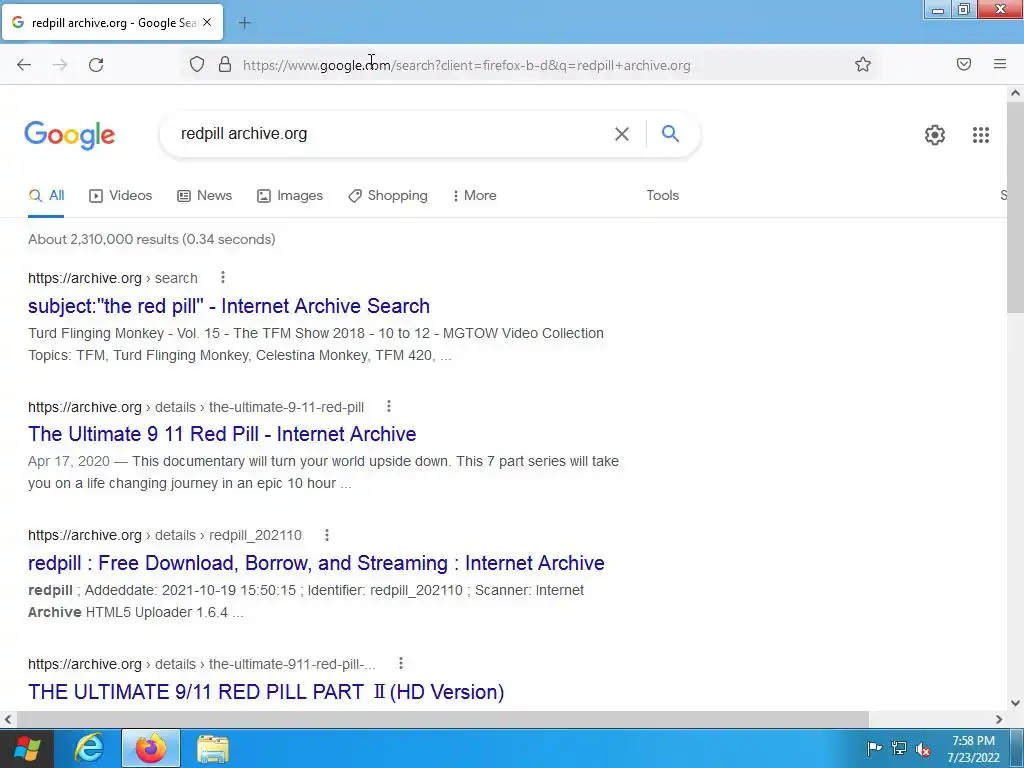Click the scroll up arrow
1024x768 pixels.
pyautogui.click(x=1015, y=93)
